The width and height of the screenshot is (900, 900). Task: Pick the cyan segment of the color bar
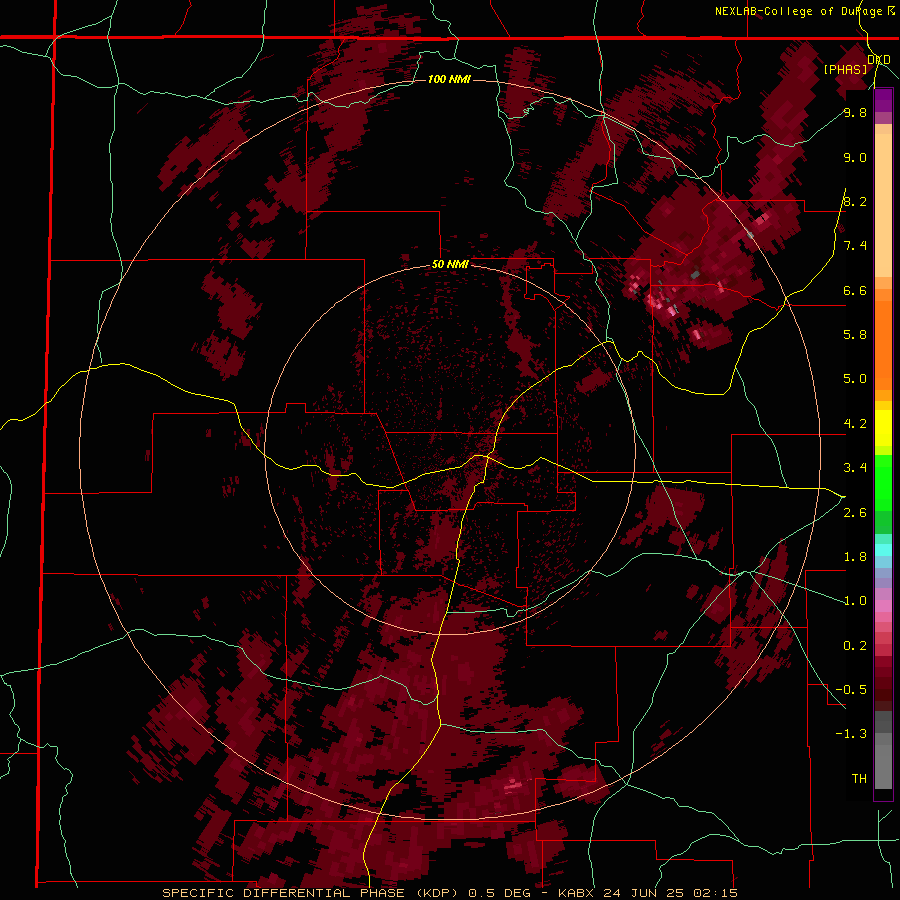pyautogui.click(x=883, y=550)
